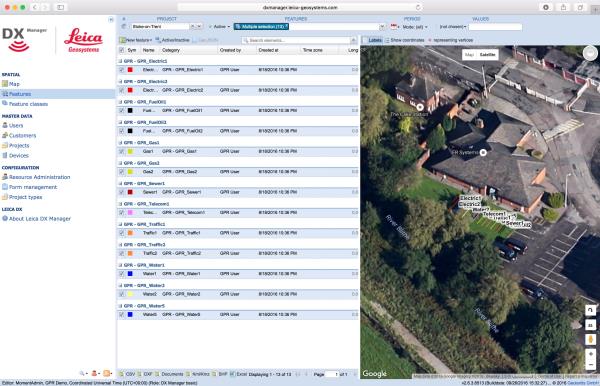Switch map to Satellite view

(x=488, y=55)
